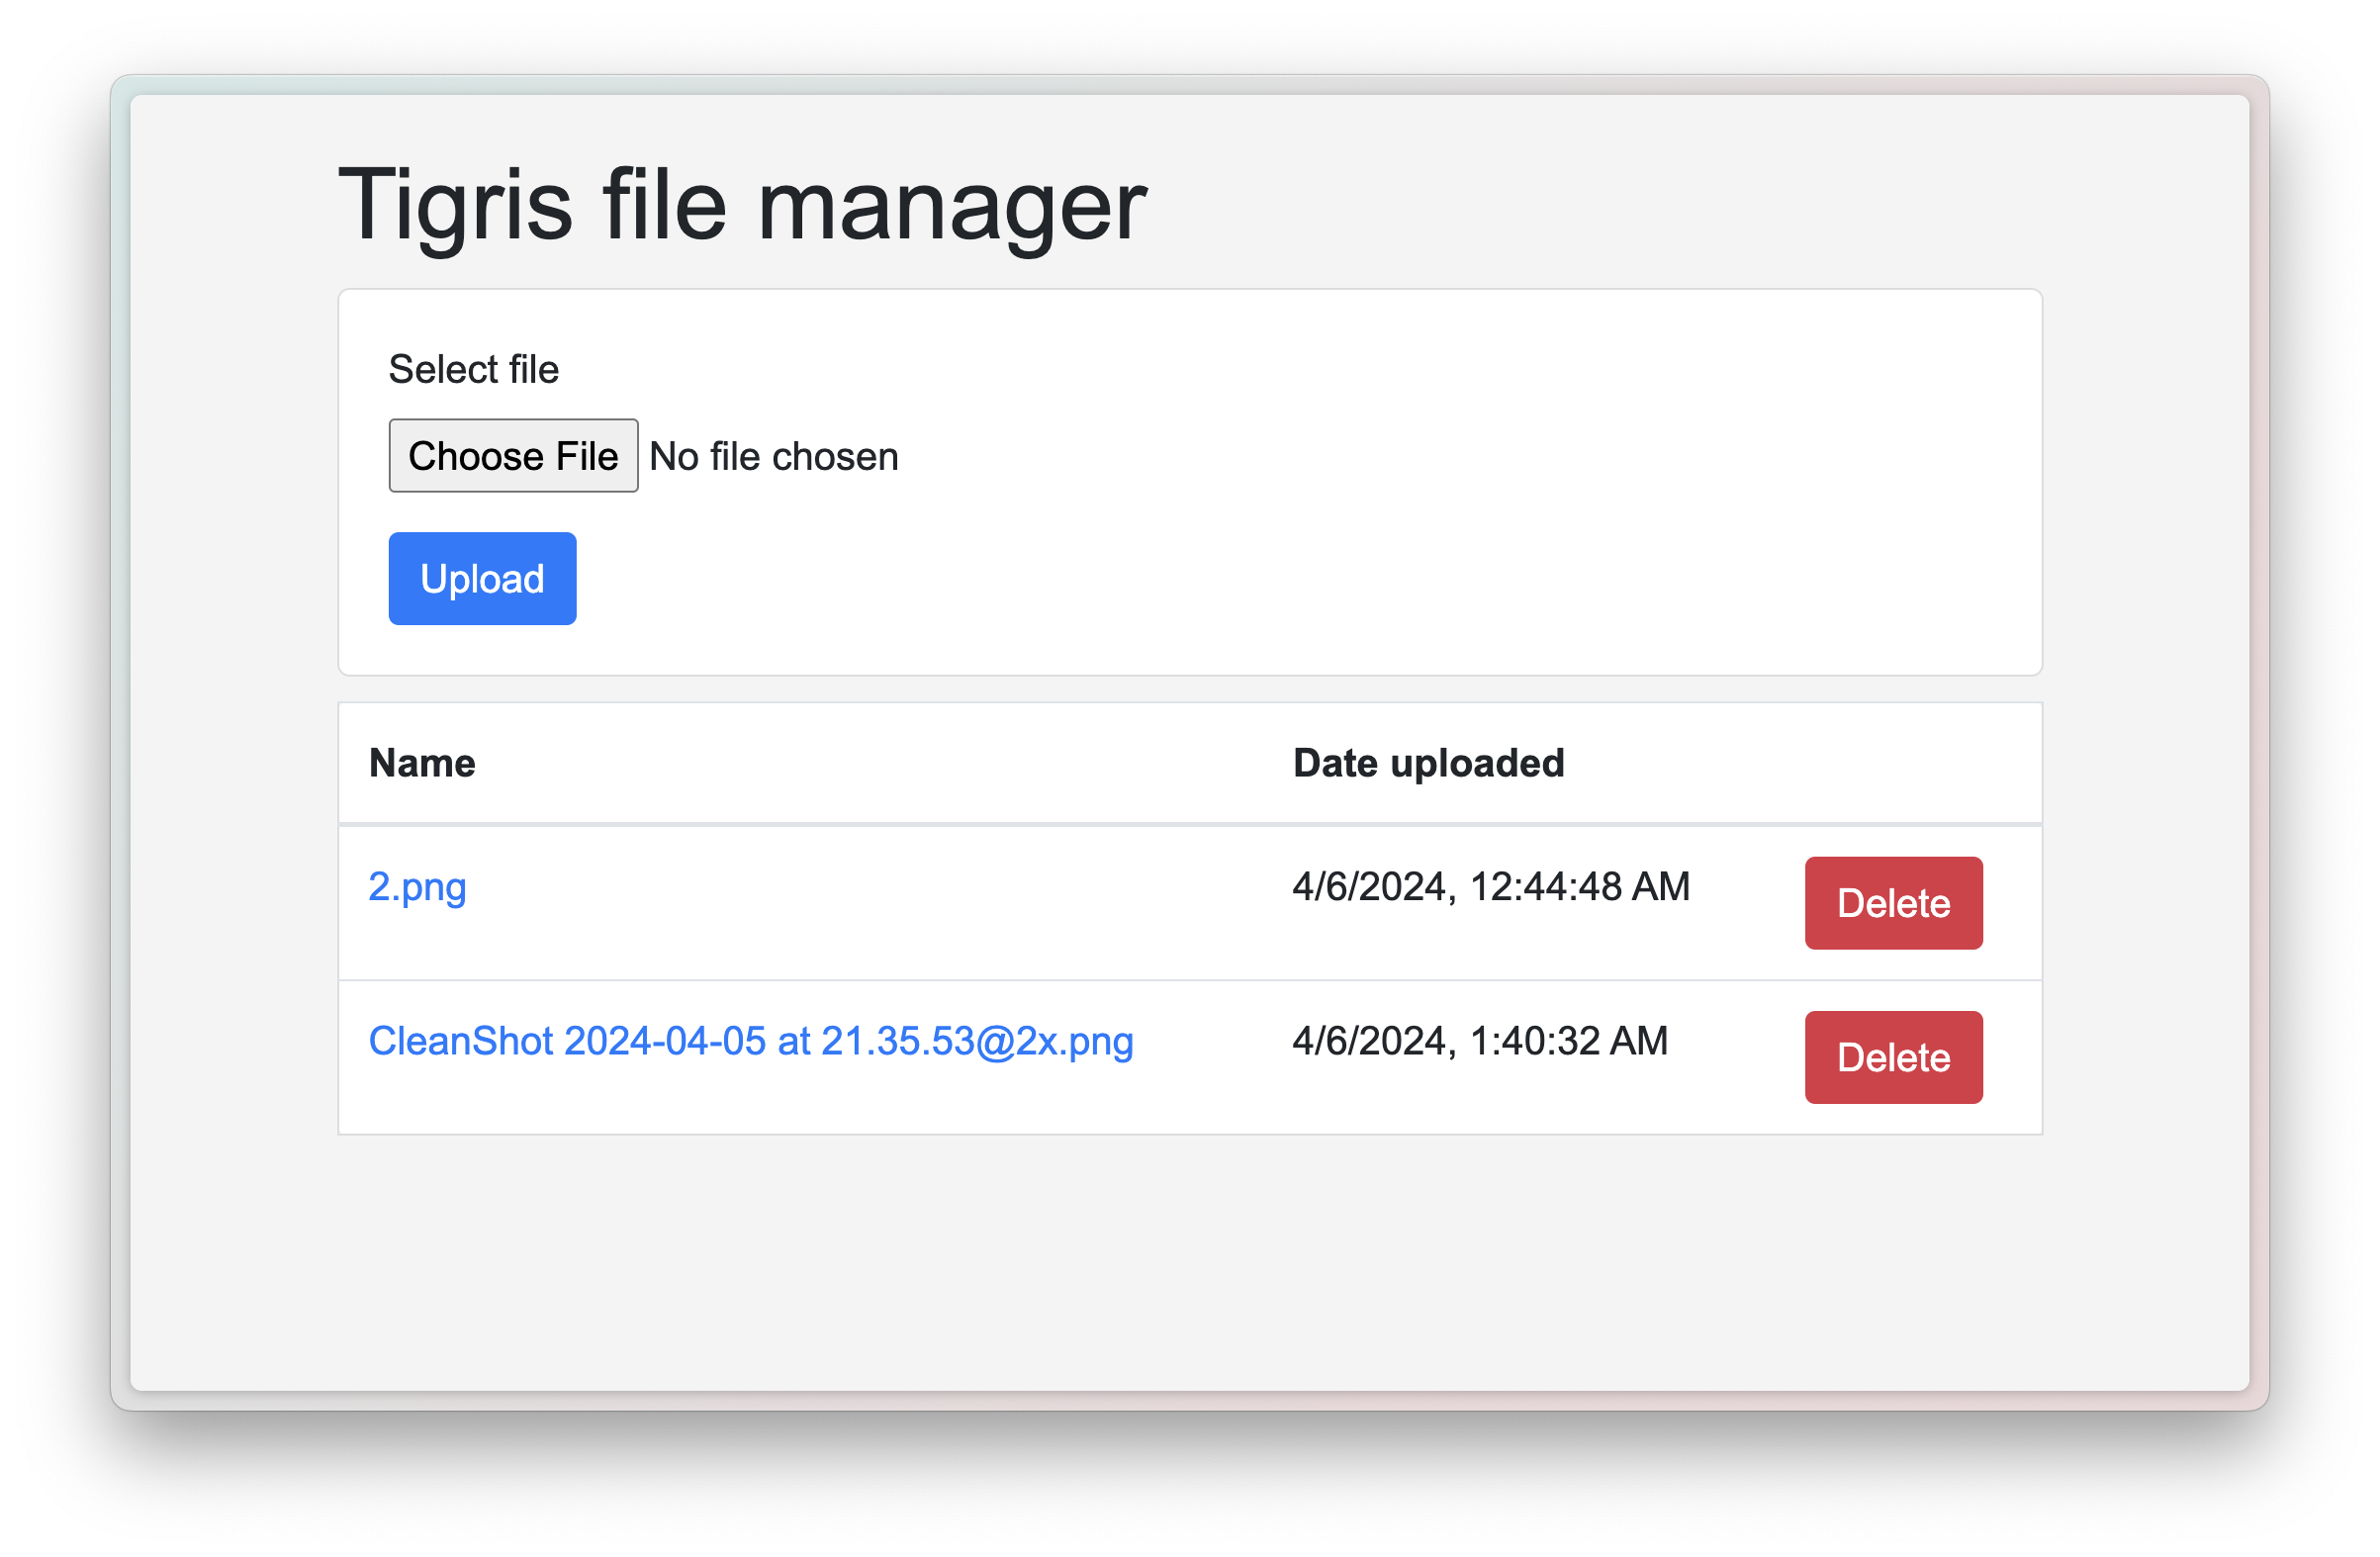The width and height of the screenshot is (2380, 1557).
Task: Click the 'Select file' label
Action: (473, 369)
